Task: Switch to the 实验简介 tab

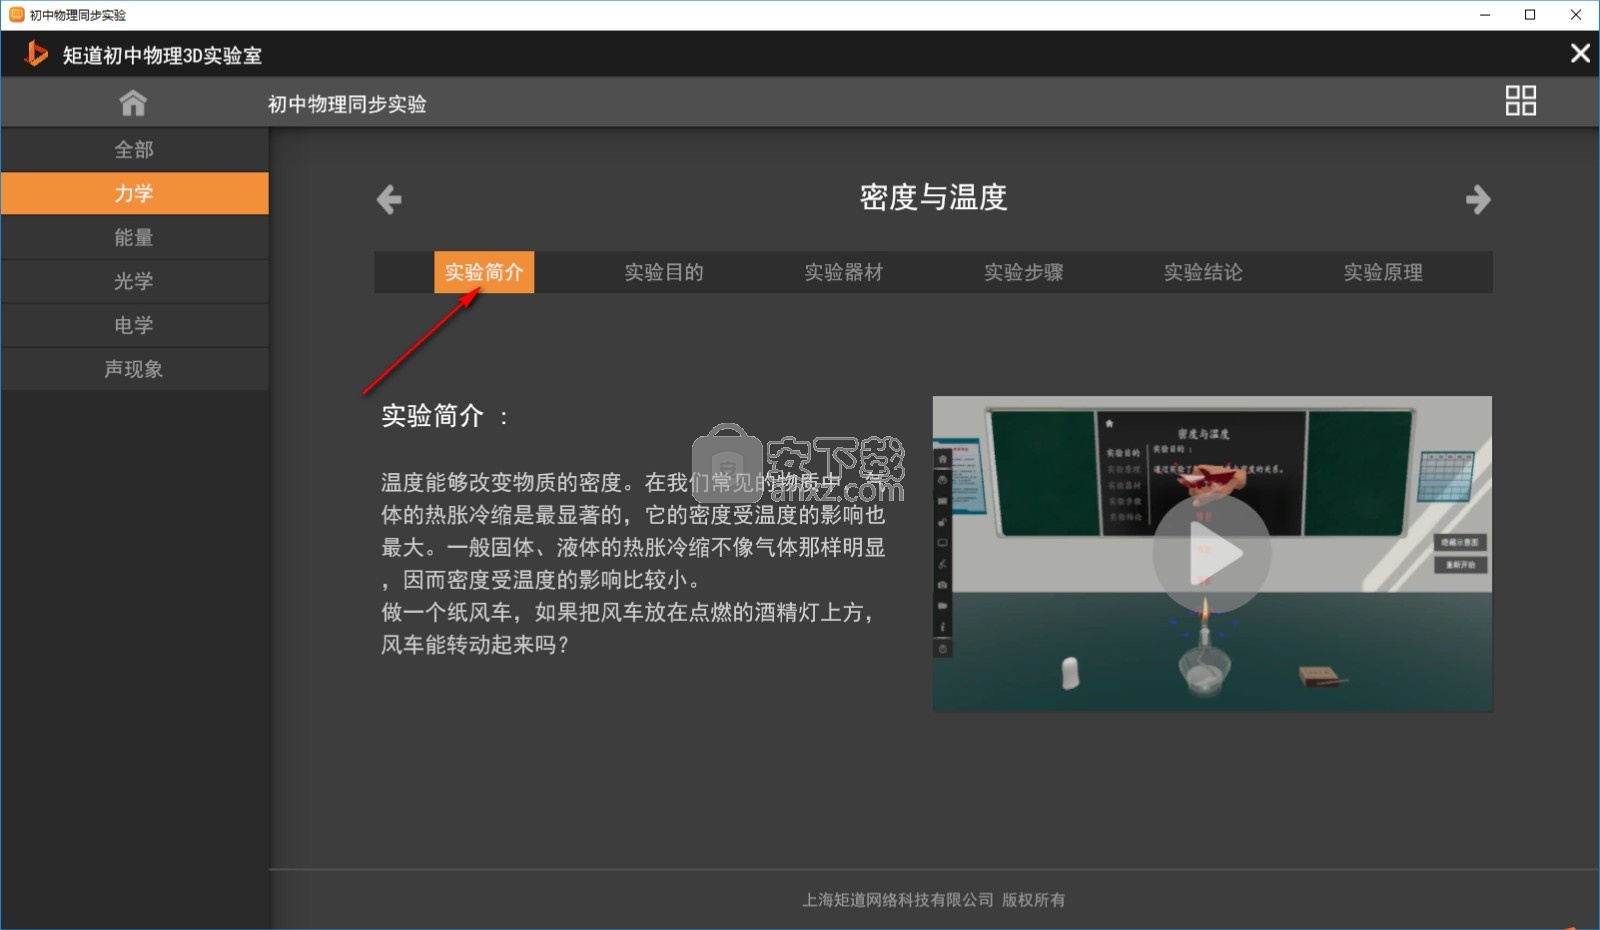Action: [x=484, y=272]
